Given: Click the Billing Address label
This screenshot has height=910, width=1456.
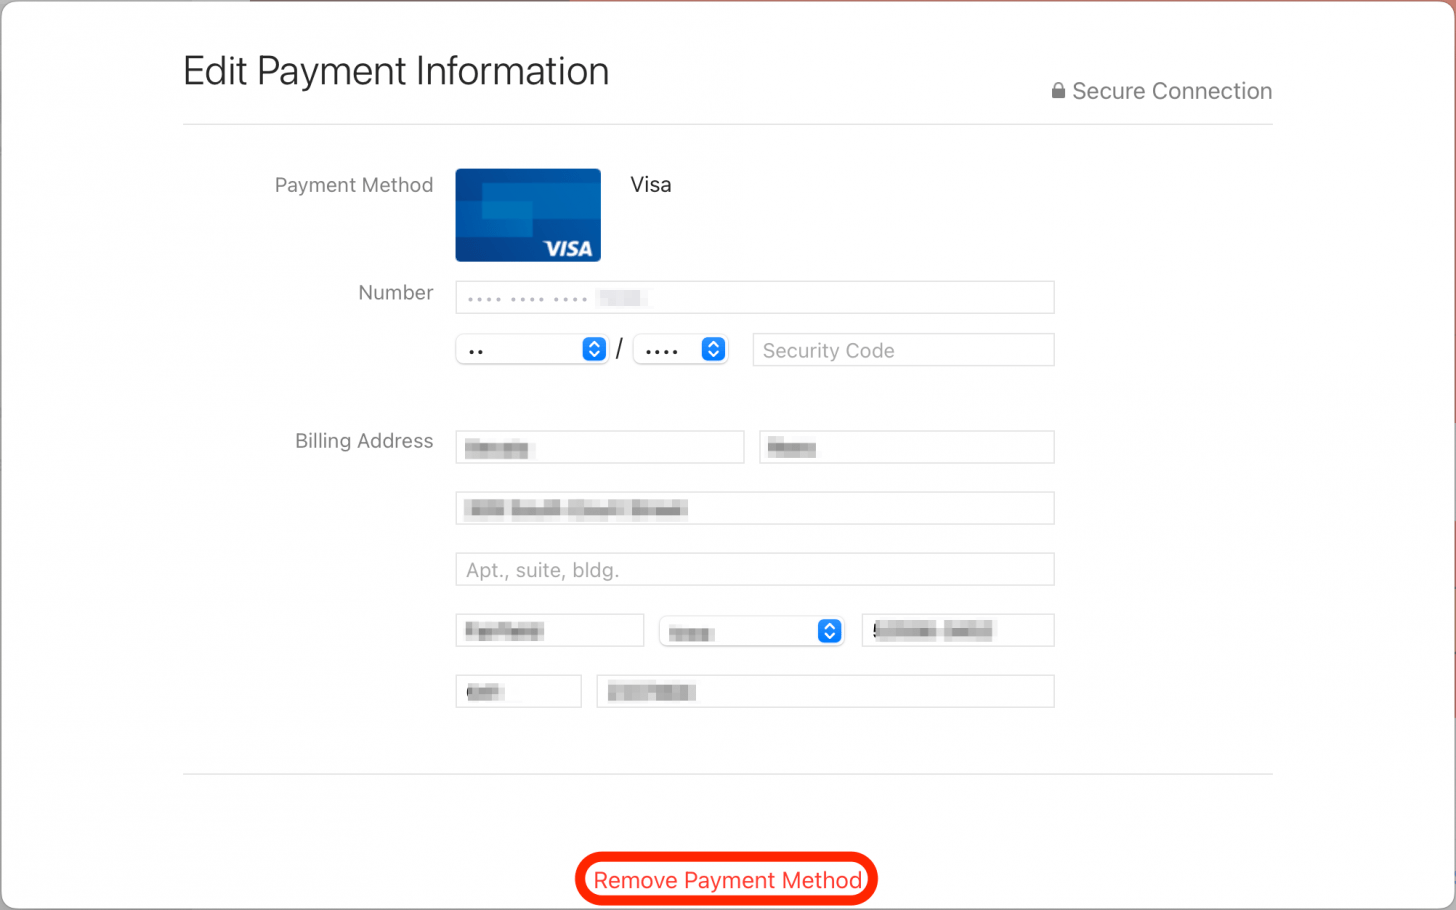Looking at the screenshot, I should click(364, 441).
